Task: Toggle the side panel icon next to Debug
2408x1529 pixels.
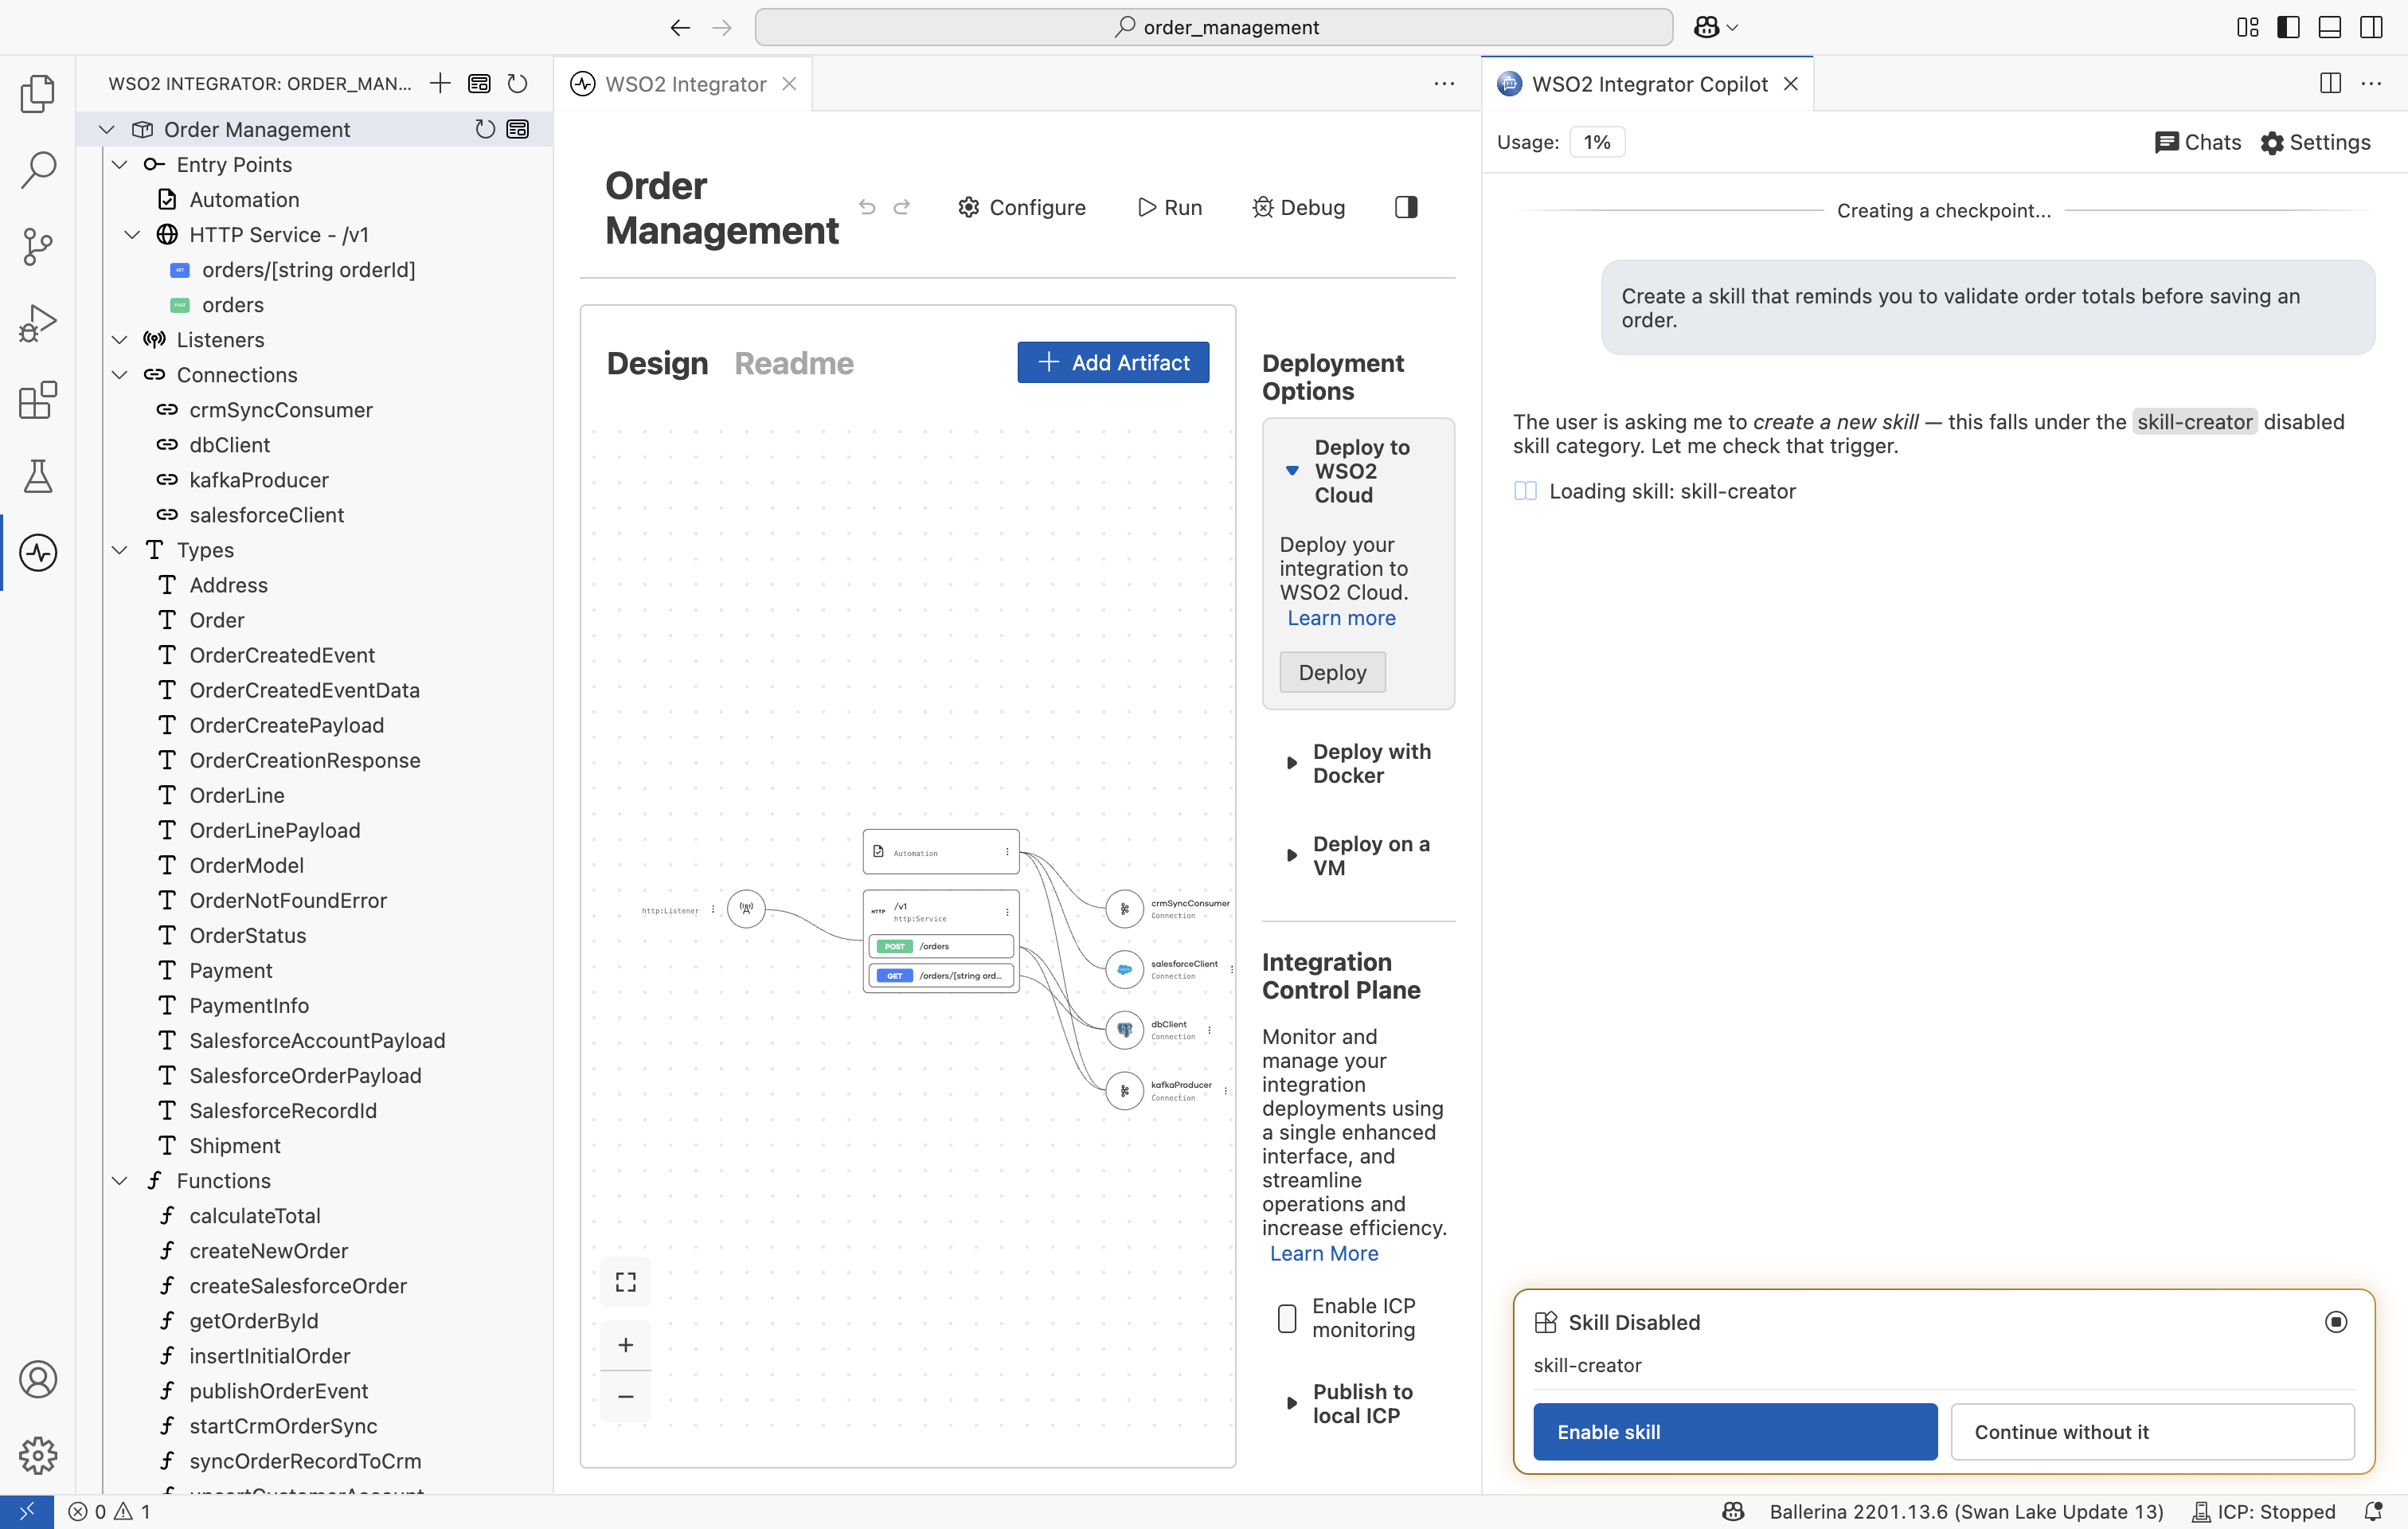Action: tap(1406, 207)
